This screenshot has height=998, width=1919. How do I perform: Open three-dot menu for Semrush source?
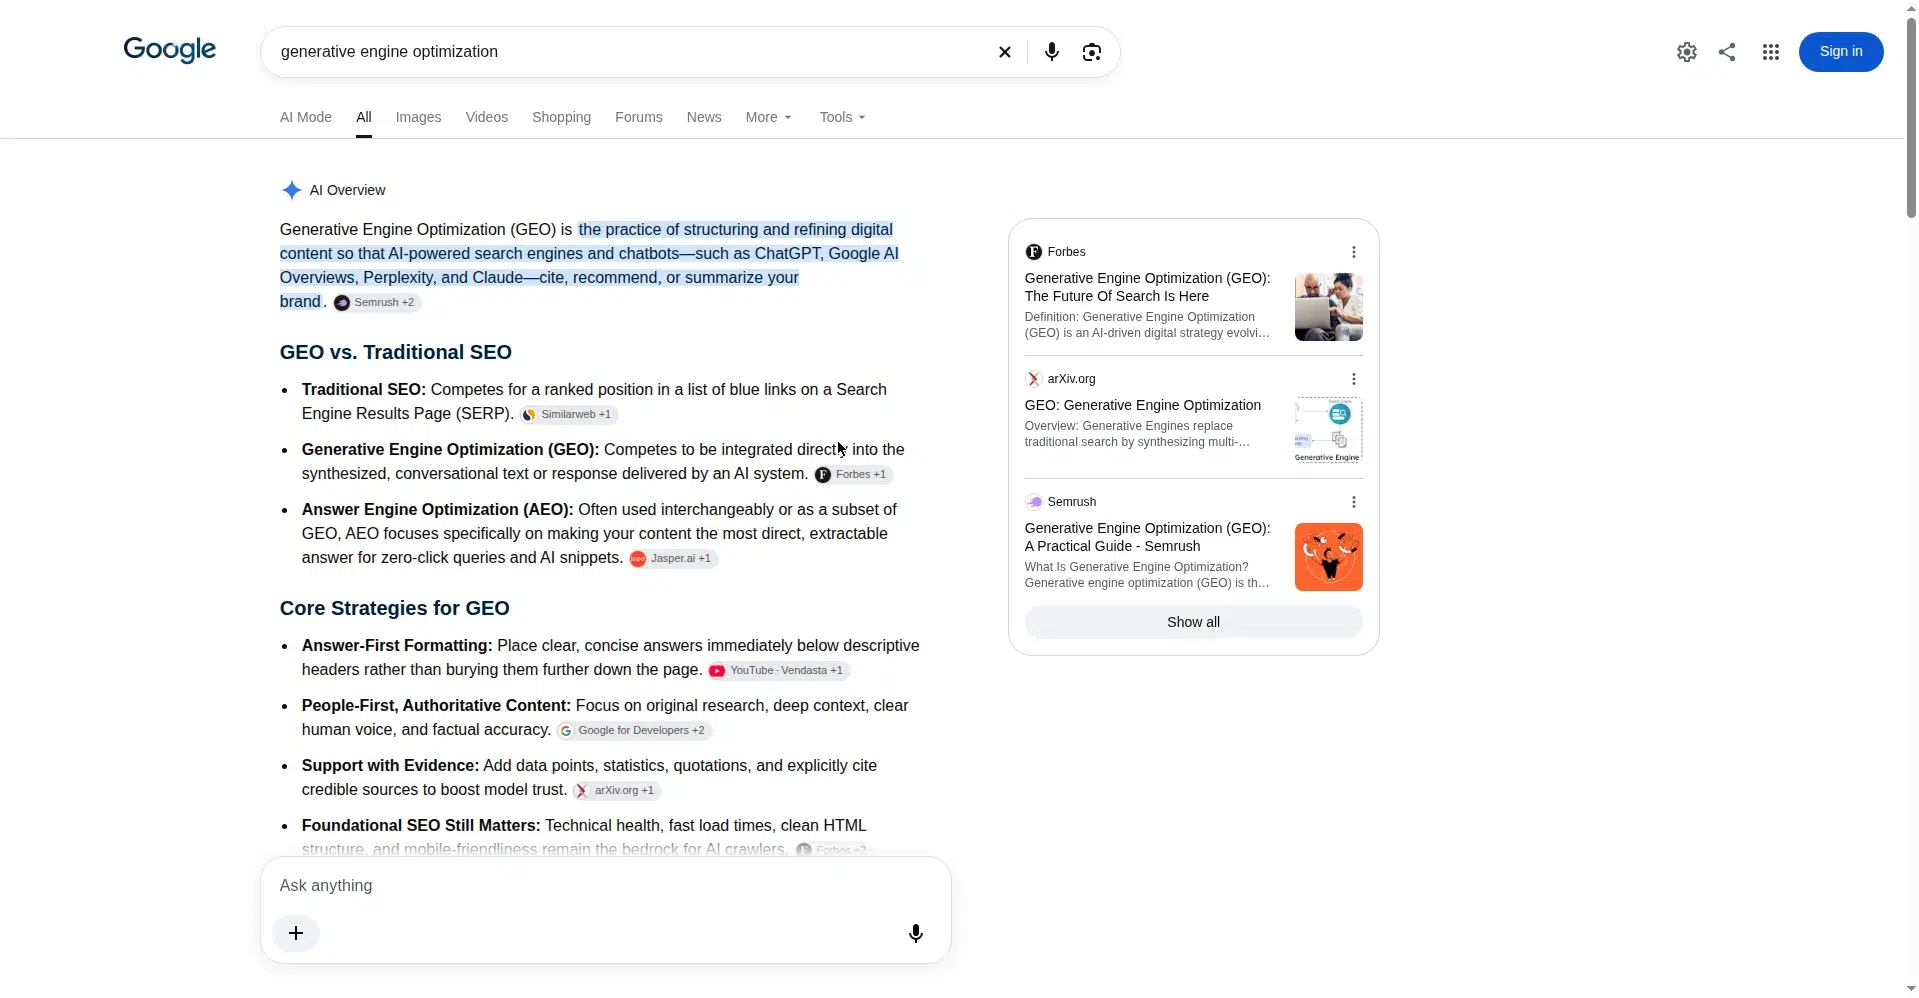[1353, 502]
